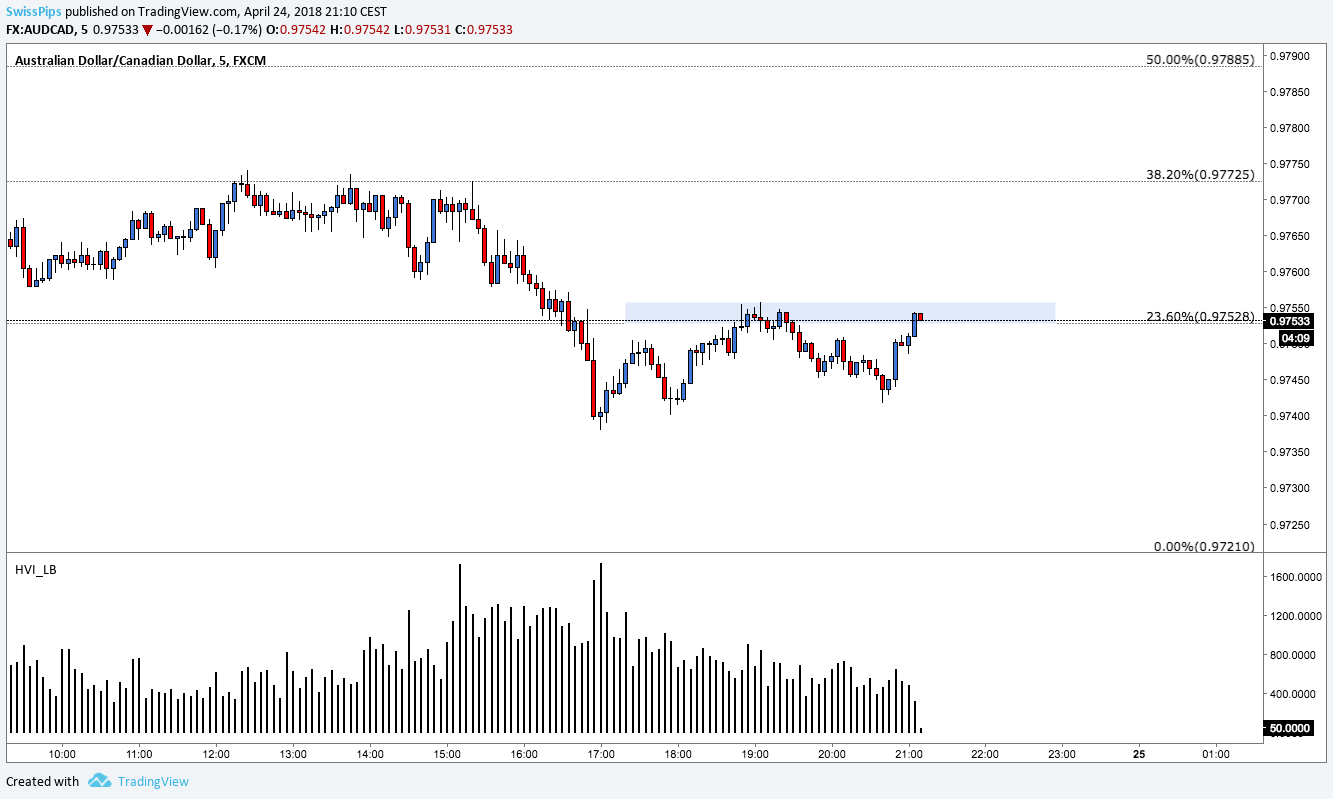
Task: Select the 0.00%(0.97210) Fibonacci label
Action: click(x=1204, y=546)
